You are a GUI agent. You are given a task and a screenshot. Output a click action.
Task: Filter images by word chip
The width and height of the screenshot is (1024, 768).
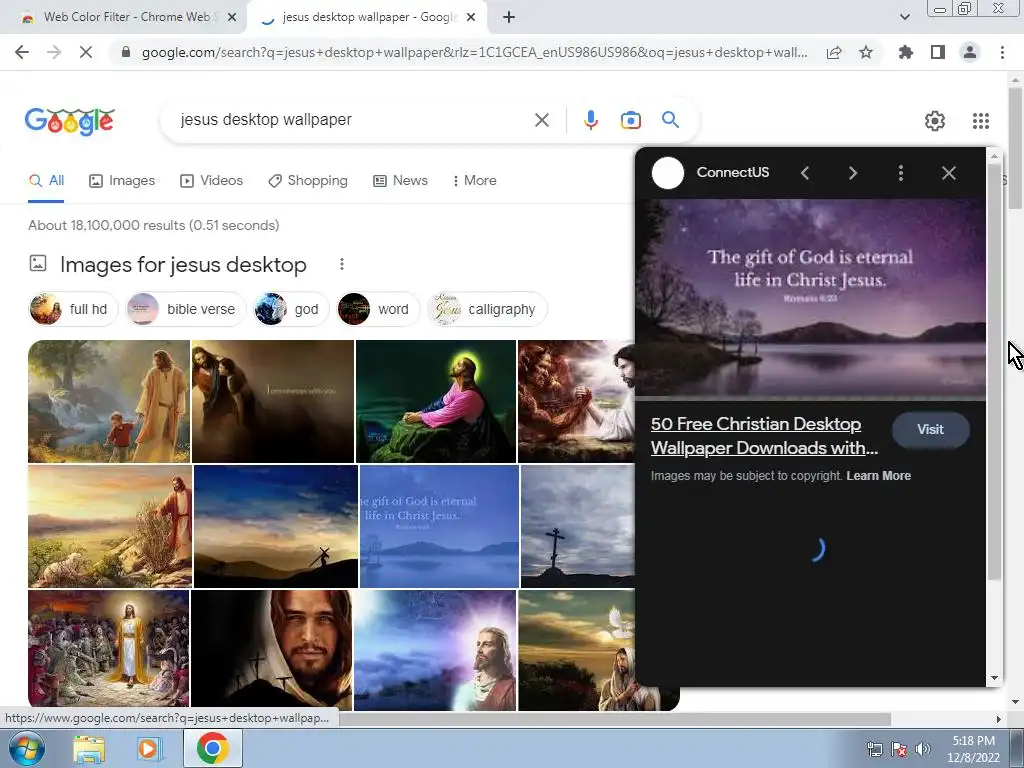pyautogui.click(x=377, y=309)
